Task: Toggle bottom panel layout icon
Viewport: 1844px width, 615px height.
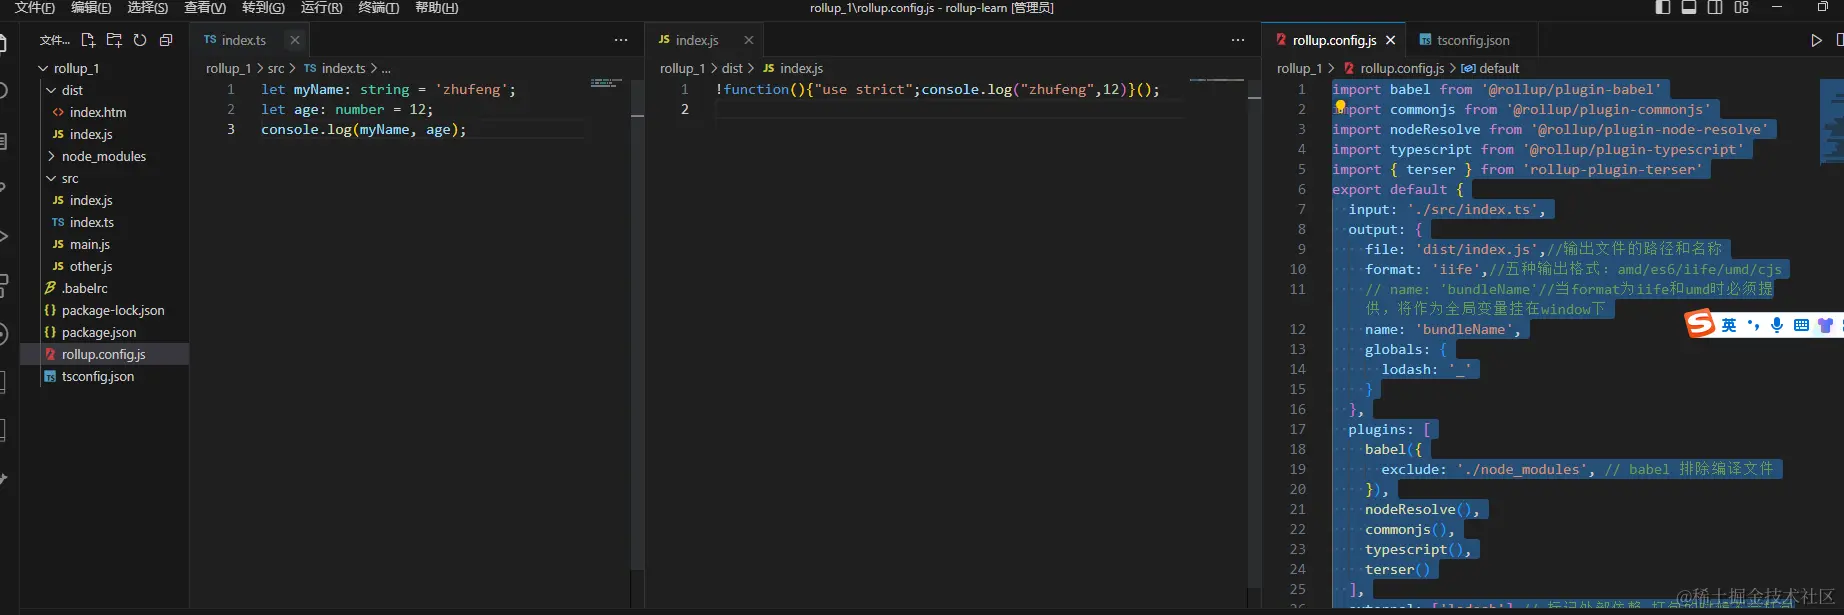Action: click(x=1689, y=7)
